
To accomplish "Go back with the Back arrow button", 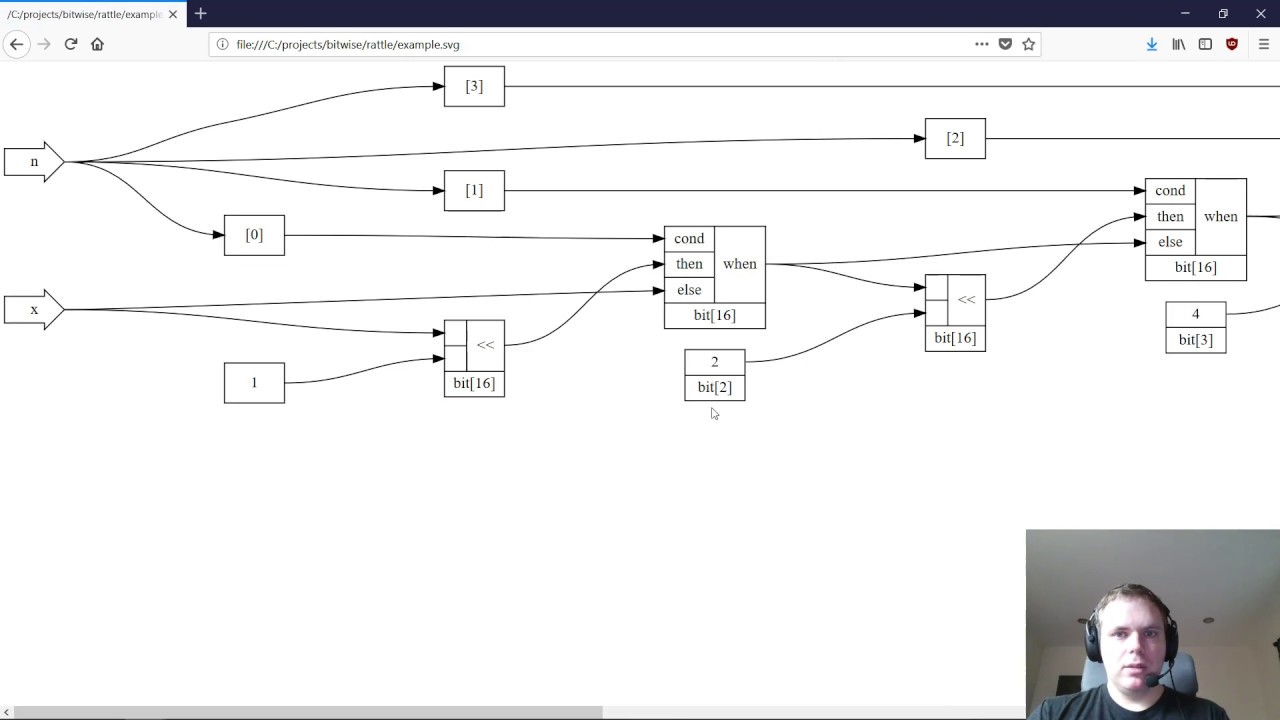I will pyautogui.click(x=16, y=44).
